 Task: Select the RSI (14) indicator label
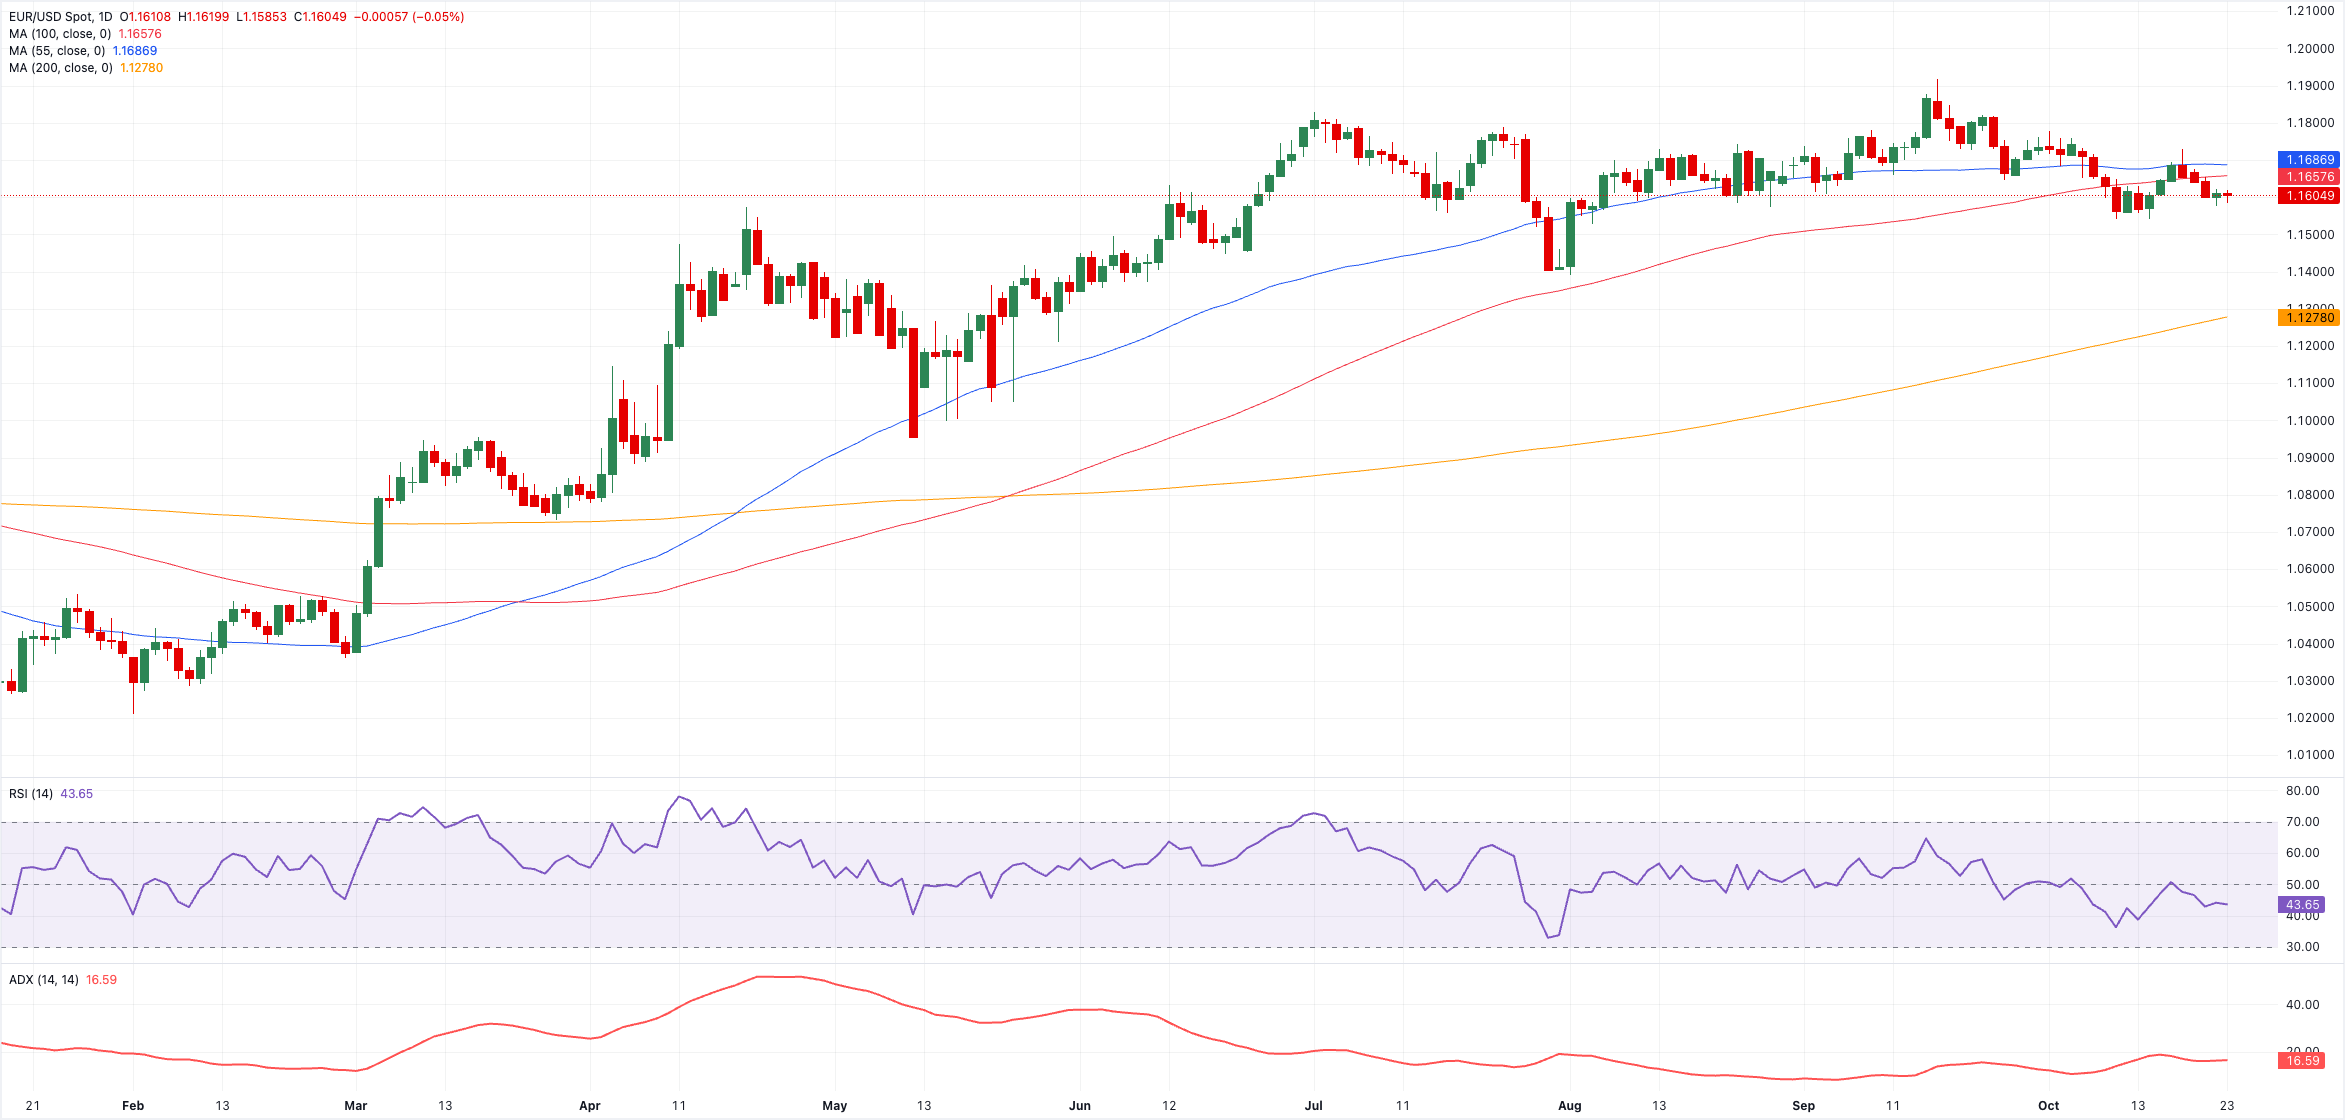[x=31, y=794]
